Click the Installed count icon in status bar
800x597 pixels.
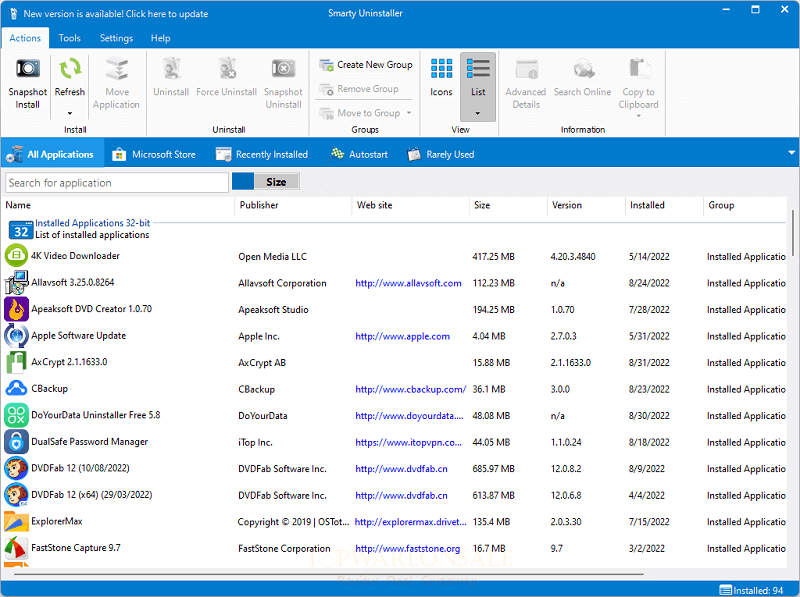tap(726, 590)
